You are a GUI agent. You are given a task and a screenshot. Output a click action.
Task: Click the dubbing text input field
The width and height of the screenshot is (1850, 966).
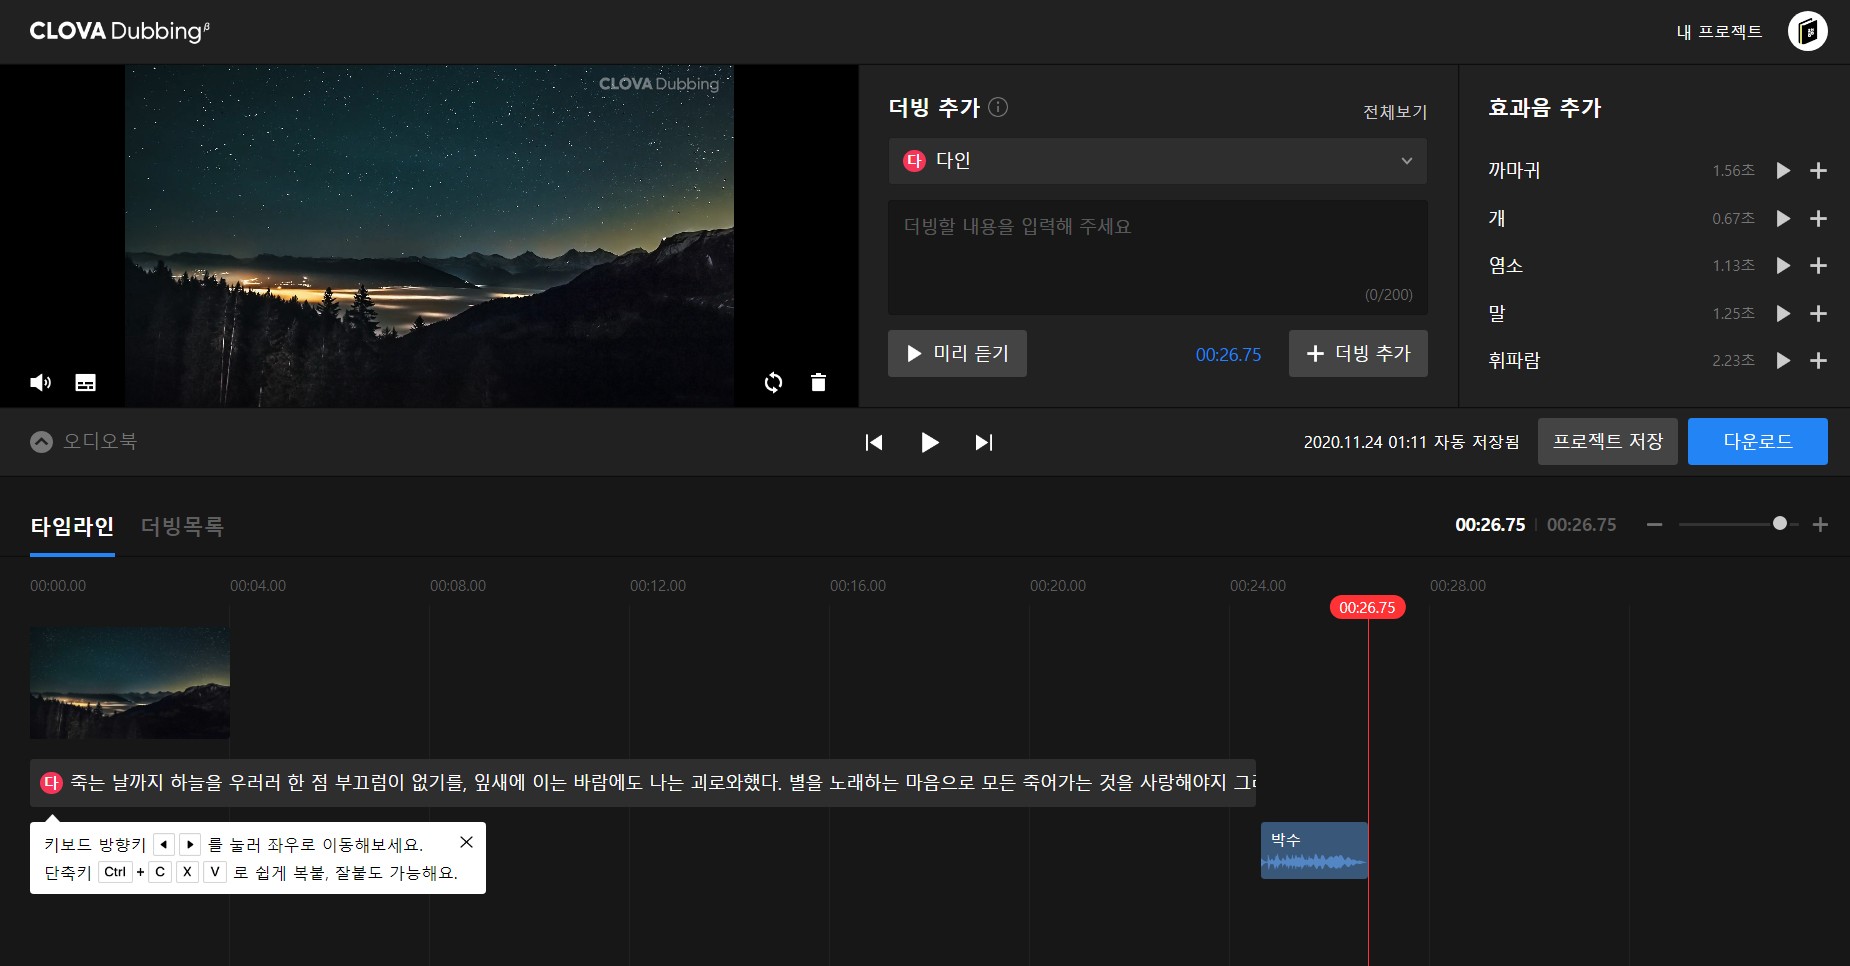coord(1157,257)
